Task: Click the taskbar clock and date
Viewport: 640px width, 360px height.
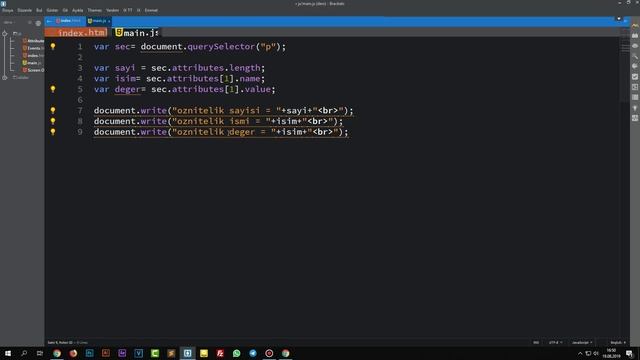Action: 611,353
